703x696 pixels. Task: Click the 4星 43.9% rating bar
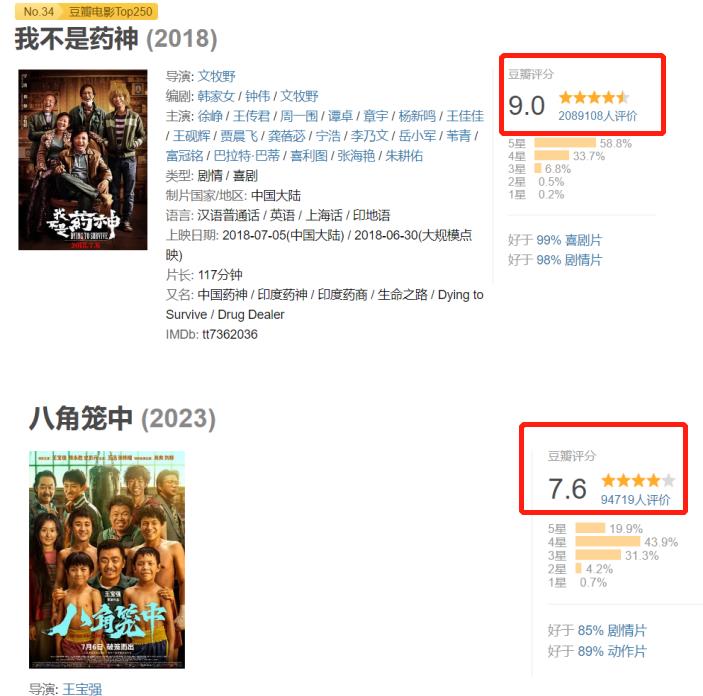point(608,542)
